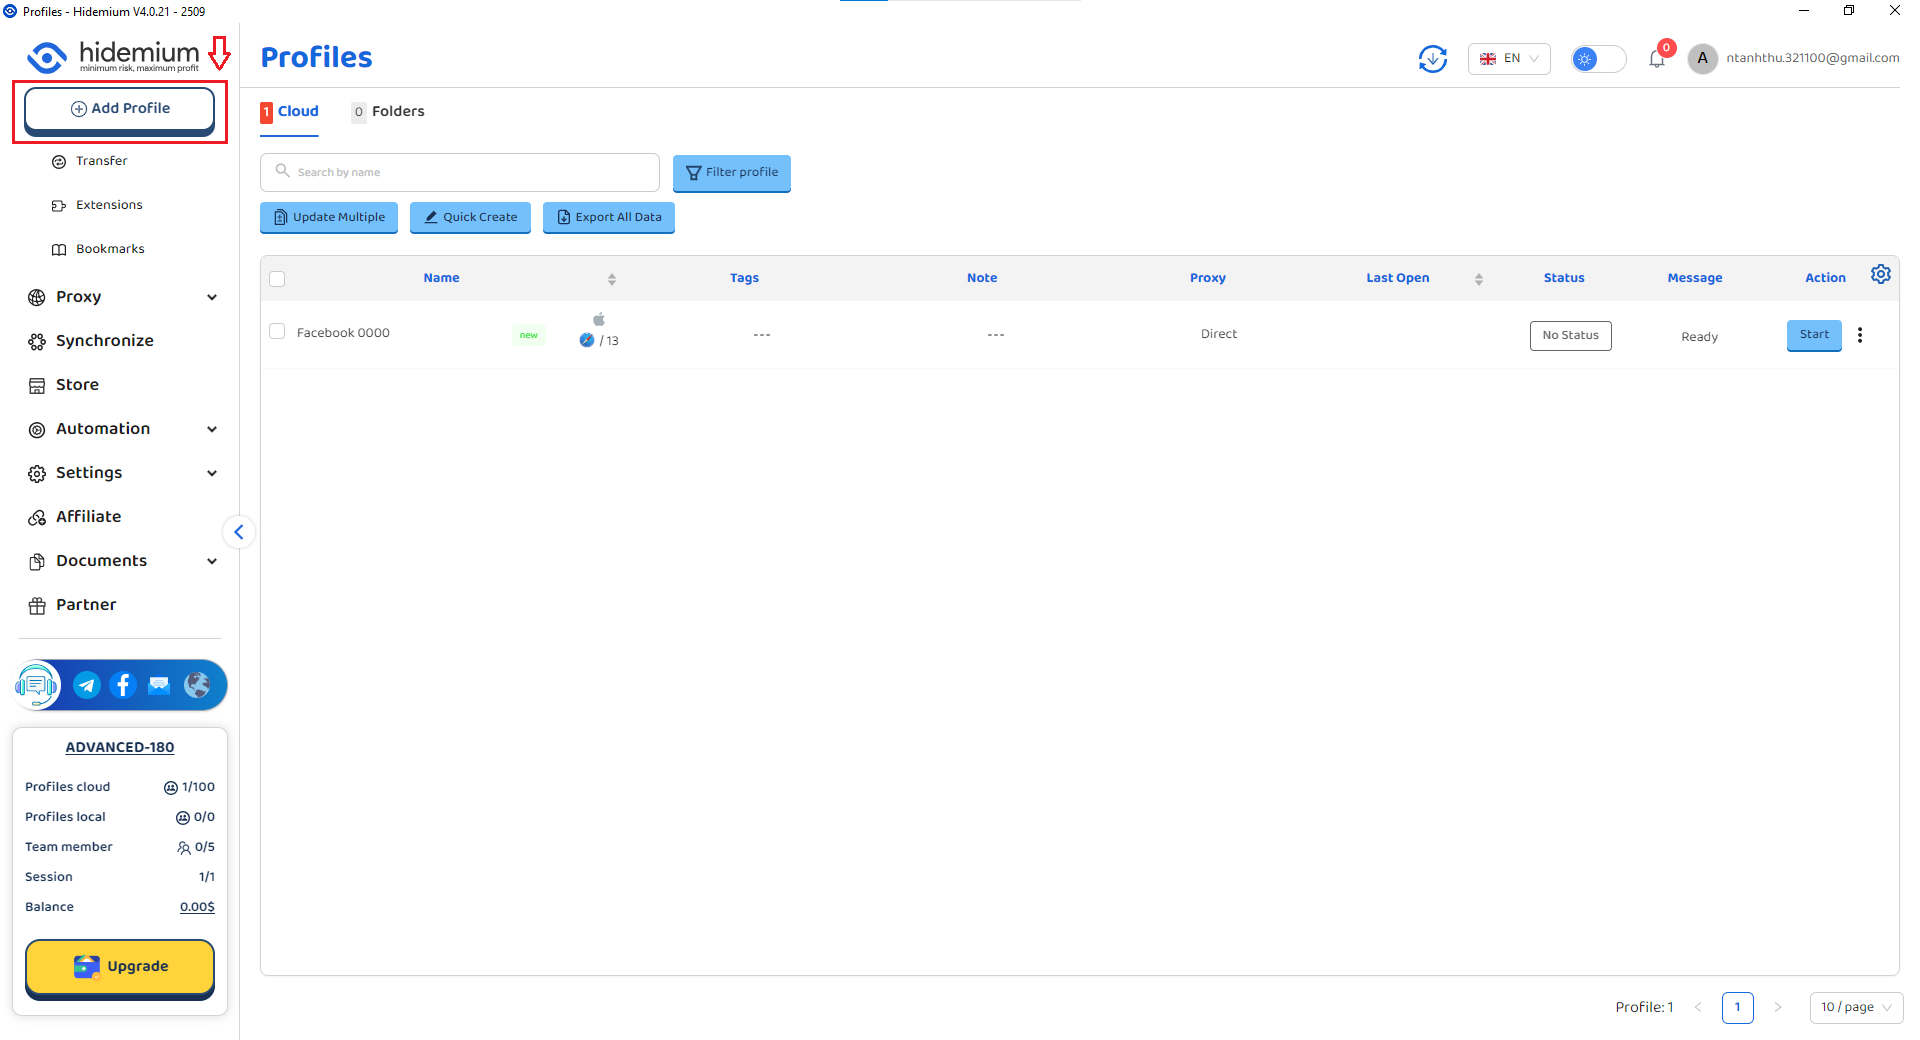Select page 1 in pagination

[1738, 1007]
